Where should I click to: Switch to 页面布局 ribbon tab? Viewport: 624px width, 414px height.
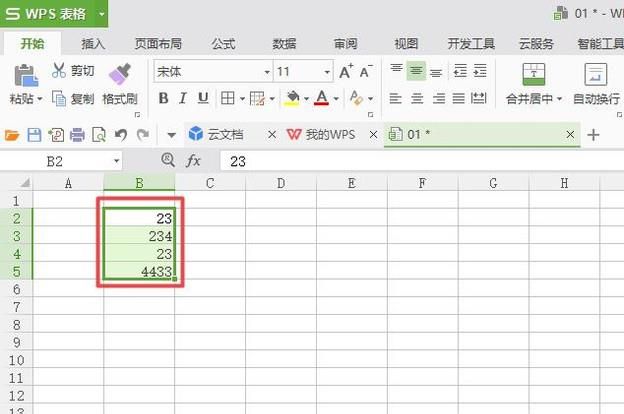pyautogui.click(x=158, y=43)
